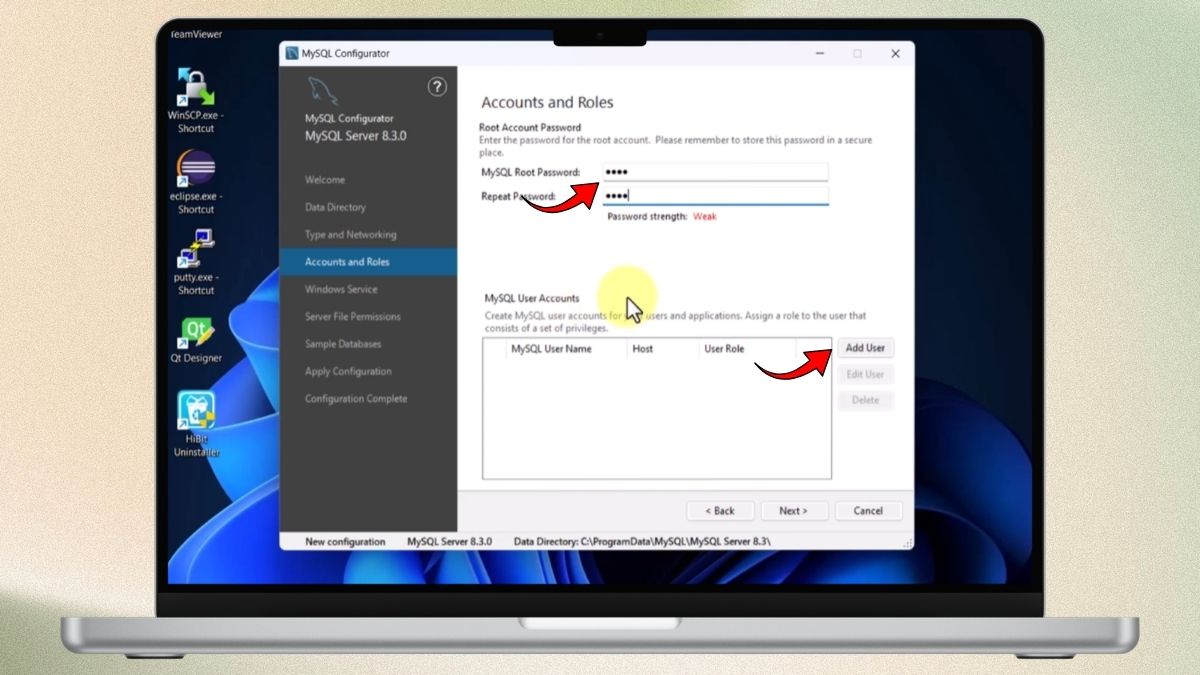Viewport: 1200px width, 675px height.
Task: Click the User Role column header
Action: [747, 349]
